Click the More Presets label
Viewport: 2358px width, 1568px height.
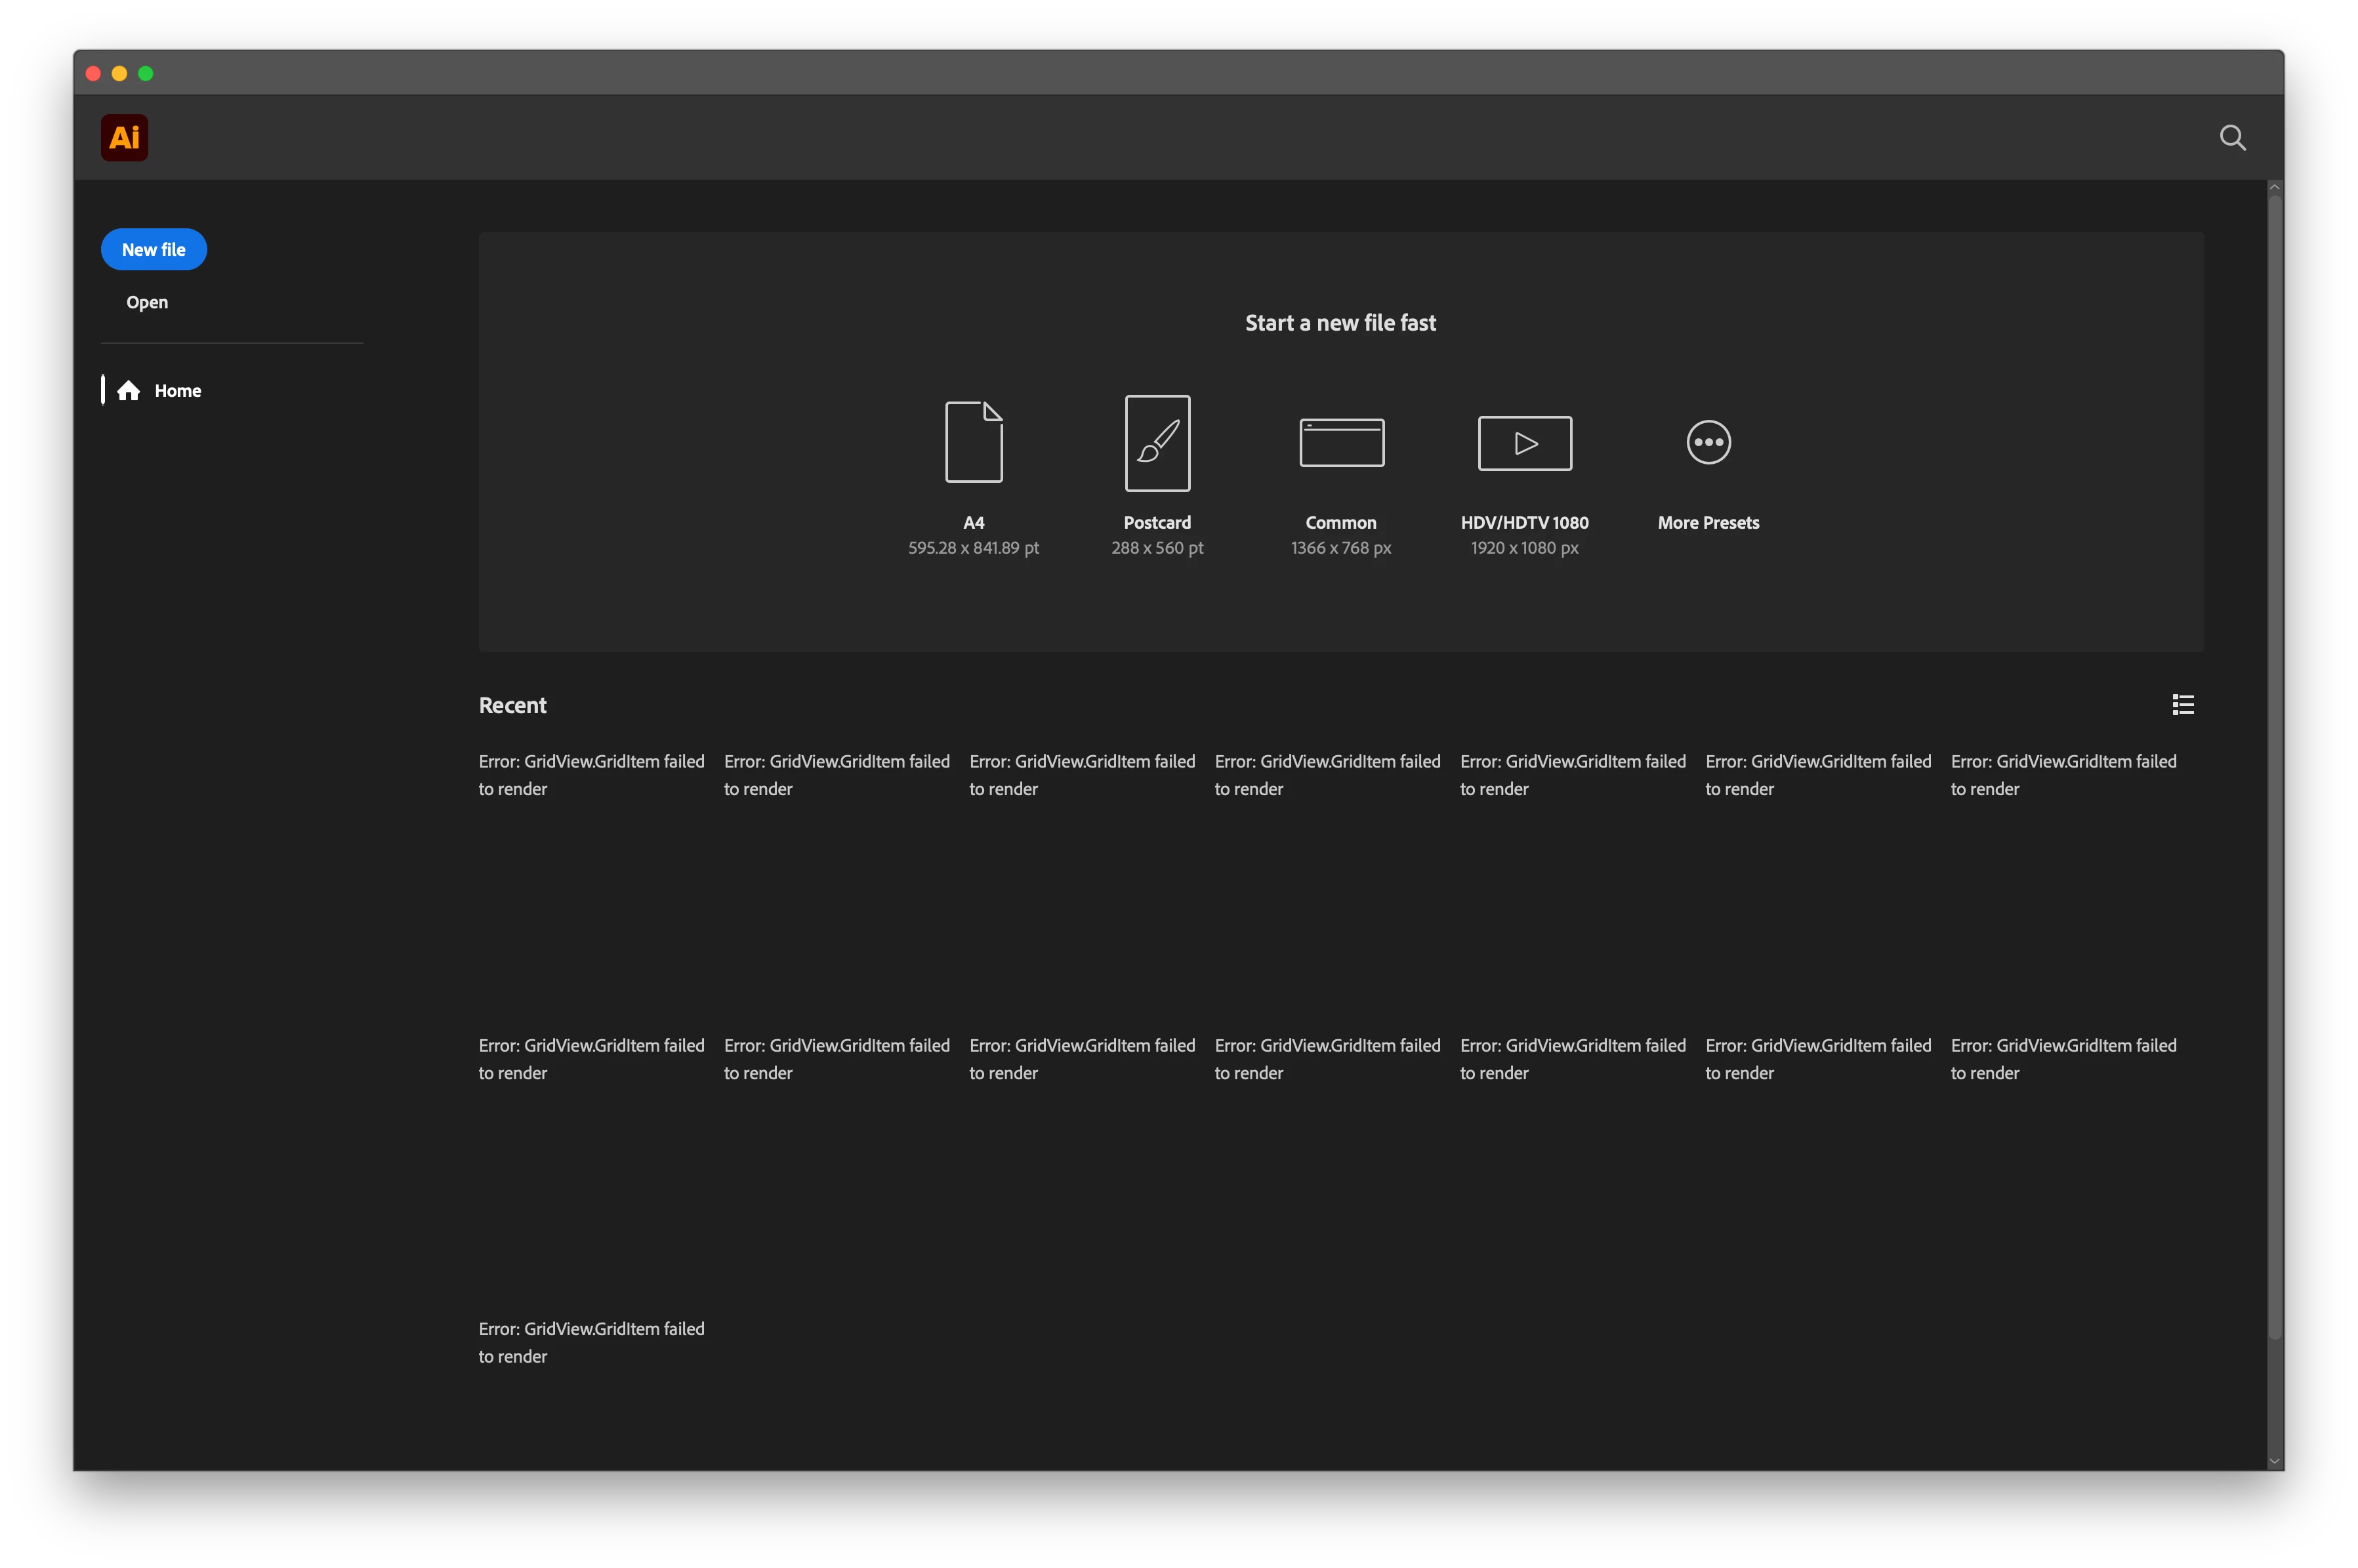(1708, 522)
